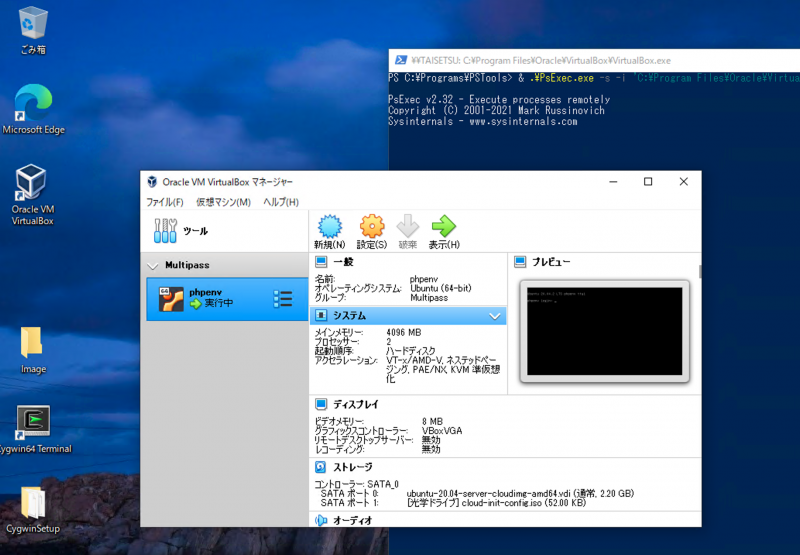Open the ファイル(F) menu
Screen dimensions: 800x555
pos(164,202)
